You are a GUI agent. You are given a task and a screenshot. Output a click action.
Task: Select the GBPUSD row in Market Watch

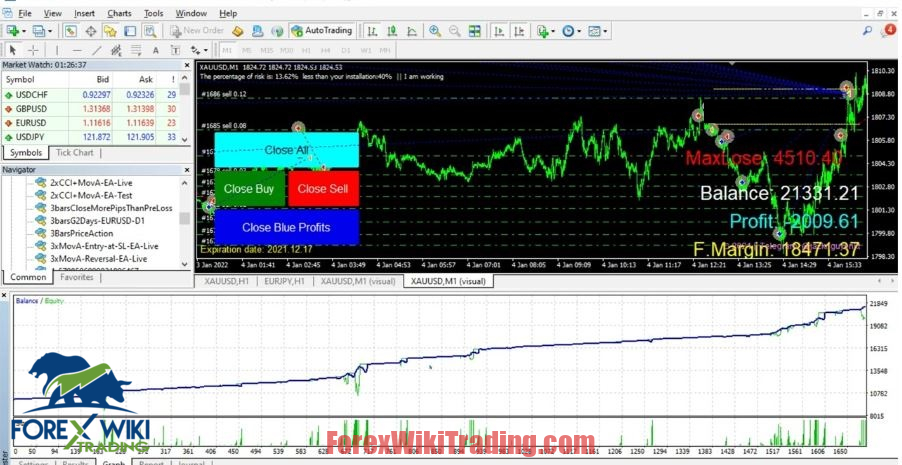91,109
